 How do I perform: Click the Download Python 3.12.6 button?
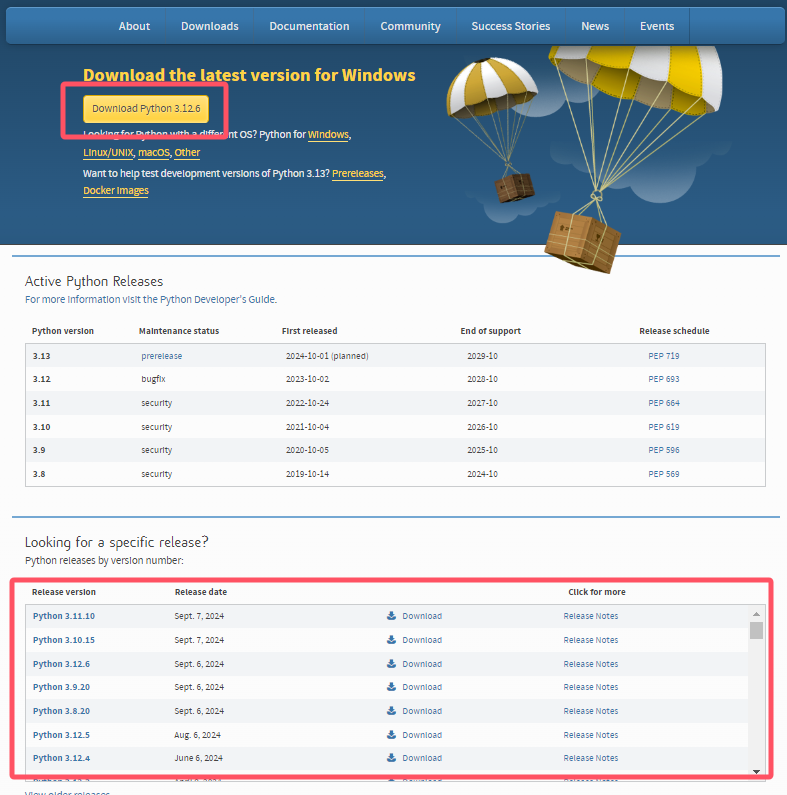pyautogui.click(x=146, y=109)
